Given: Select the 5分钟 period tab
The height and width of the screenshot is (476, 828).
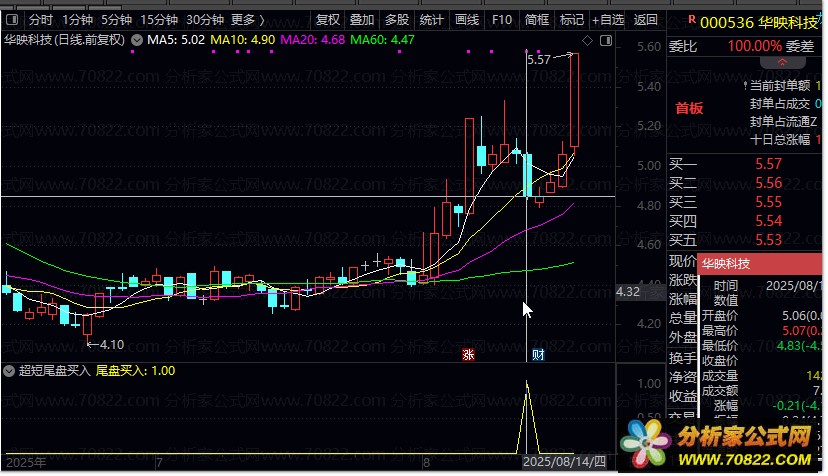Looking at the screenshot, I should [116, 20].
